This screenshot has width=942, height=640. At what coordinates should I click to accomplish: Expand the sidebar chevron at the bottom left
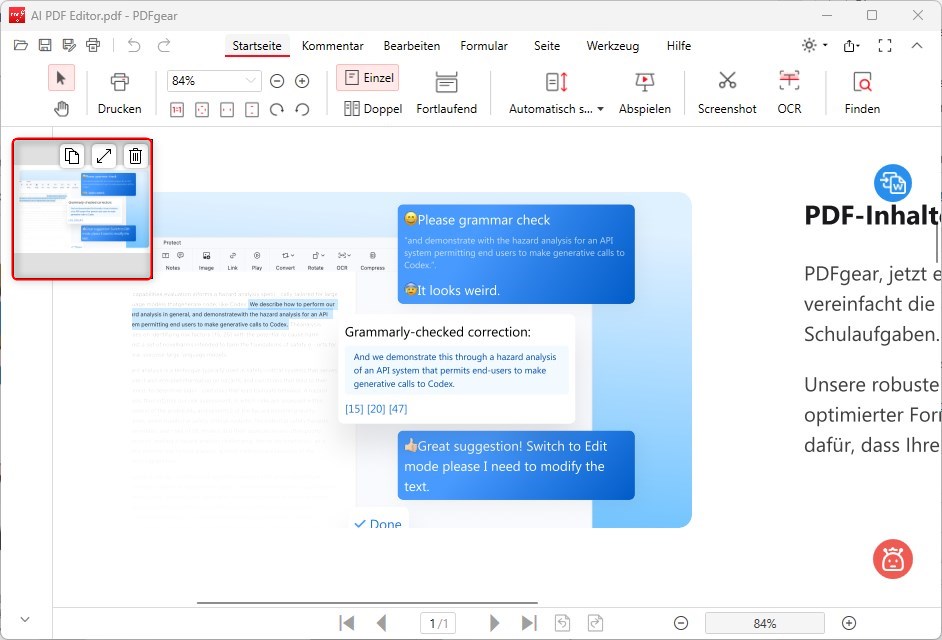pyautogui.click(x=25, y=620)
